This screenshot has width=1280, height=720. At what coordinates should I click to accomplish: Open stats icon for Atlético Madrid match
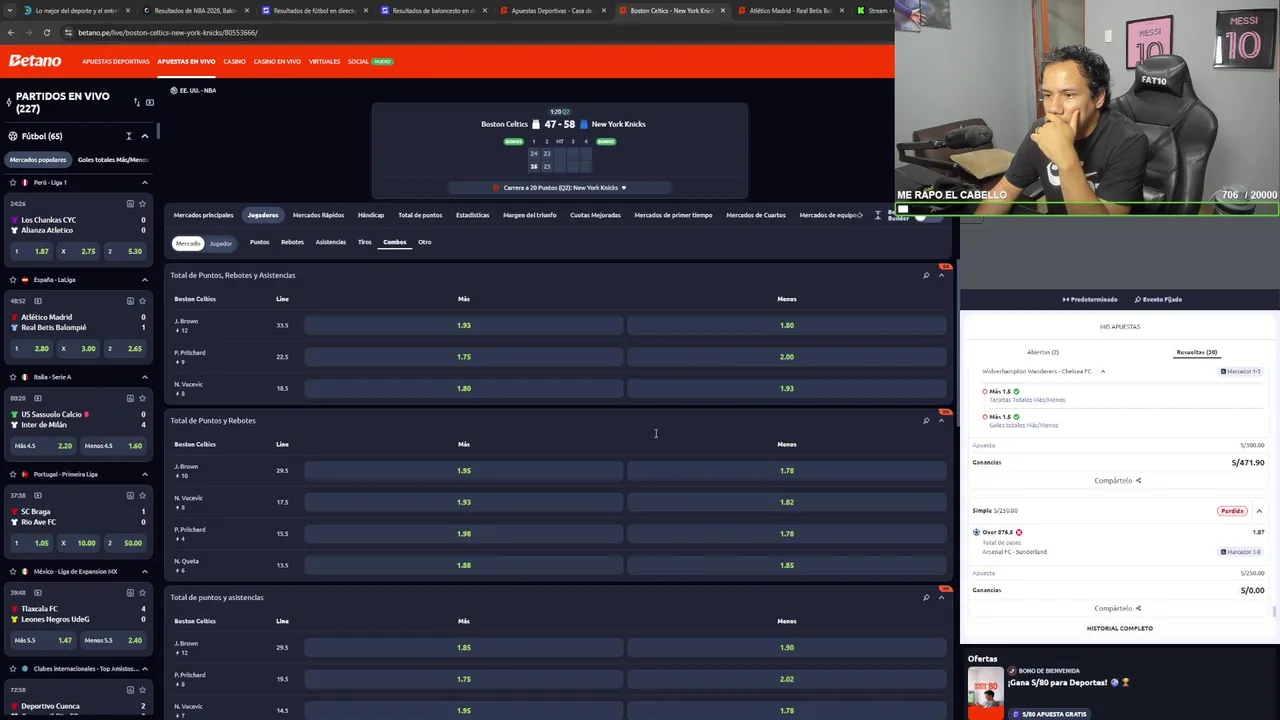tap(130, 301)
